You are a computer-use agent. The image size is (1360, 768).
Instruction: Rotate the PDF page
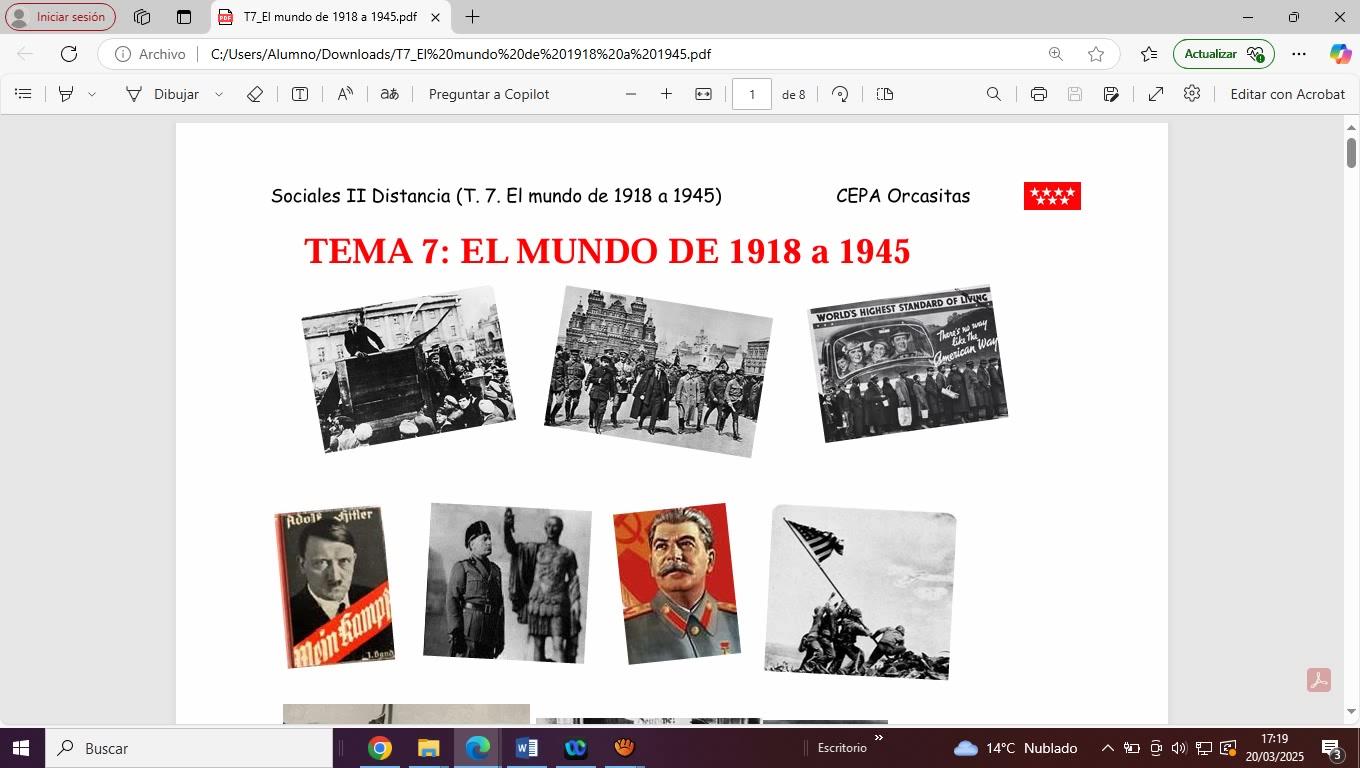tap(840, 94)
